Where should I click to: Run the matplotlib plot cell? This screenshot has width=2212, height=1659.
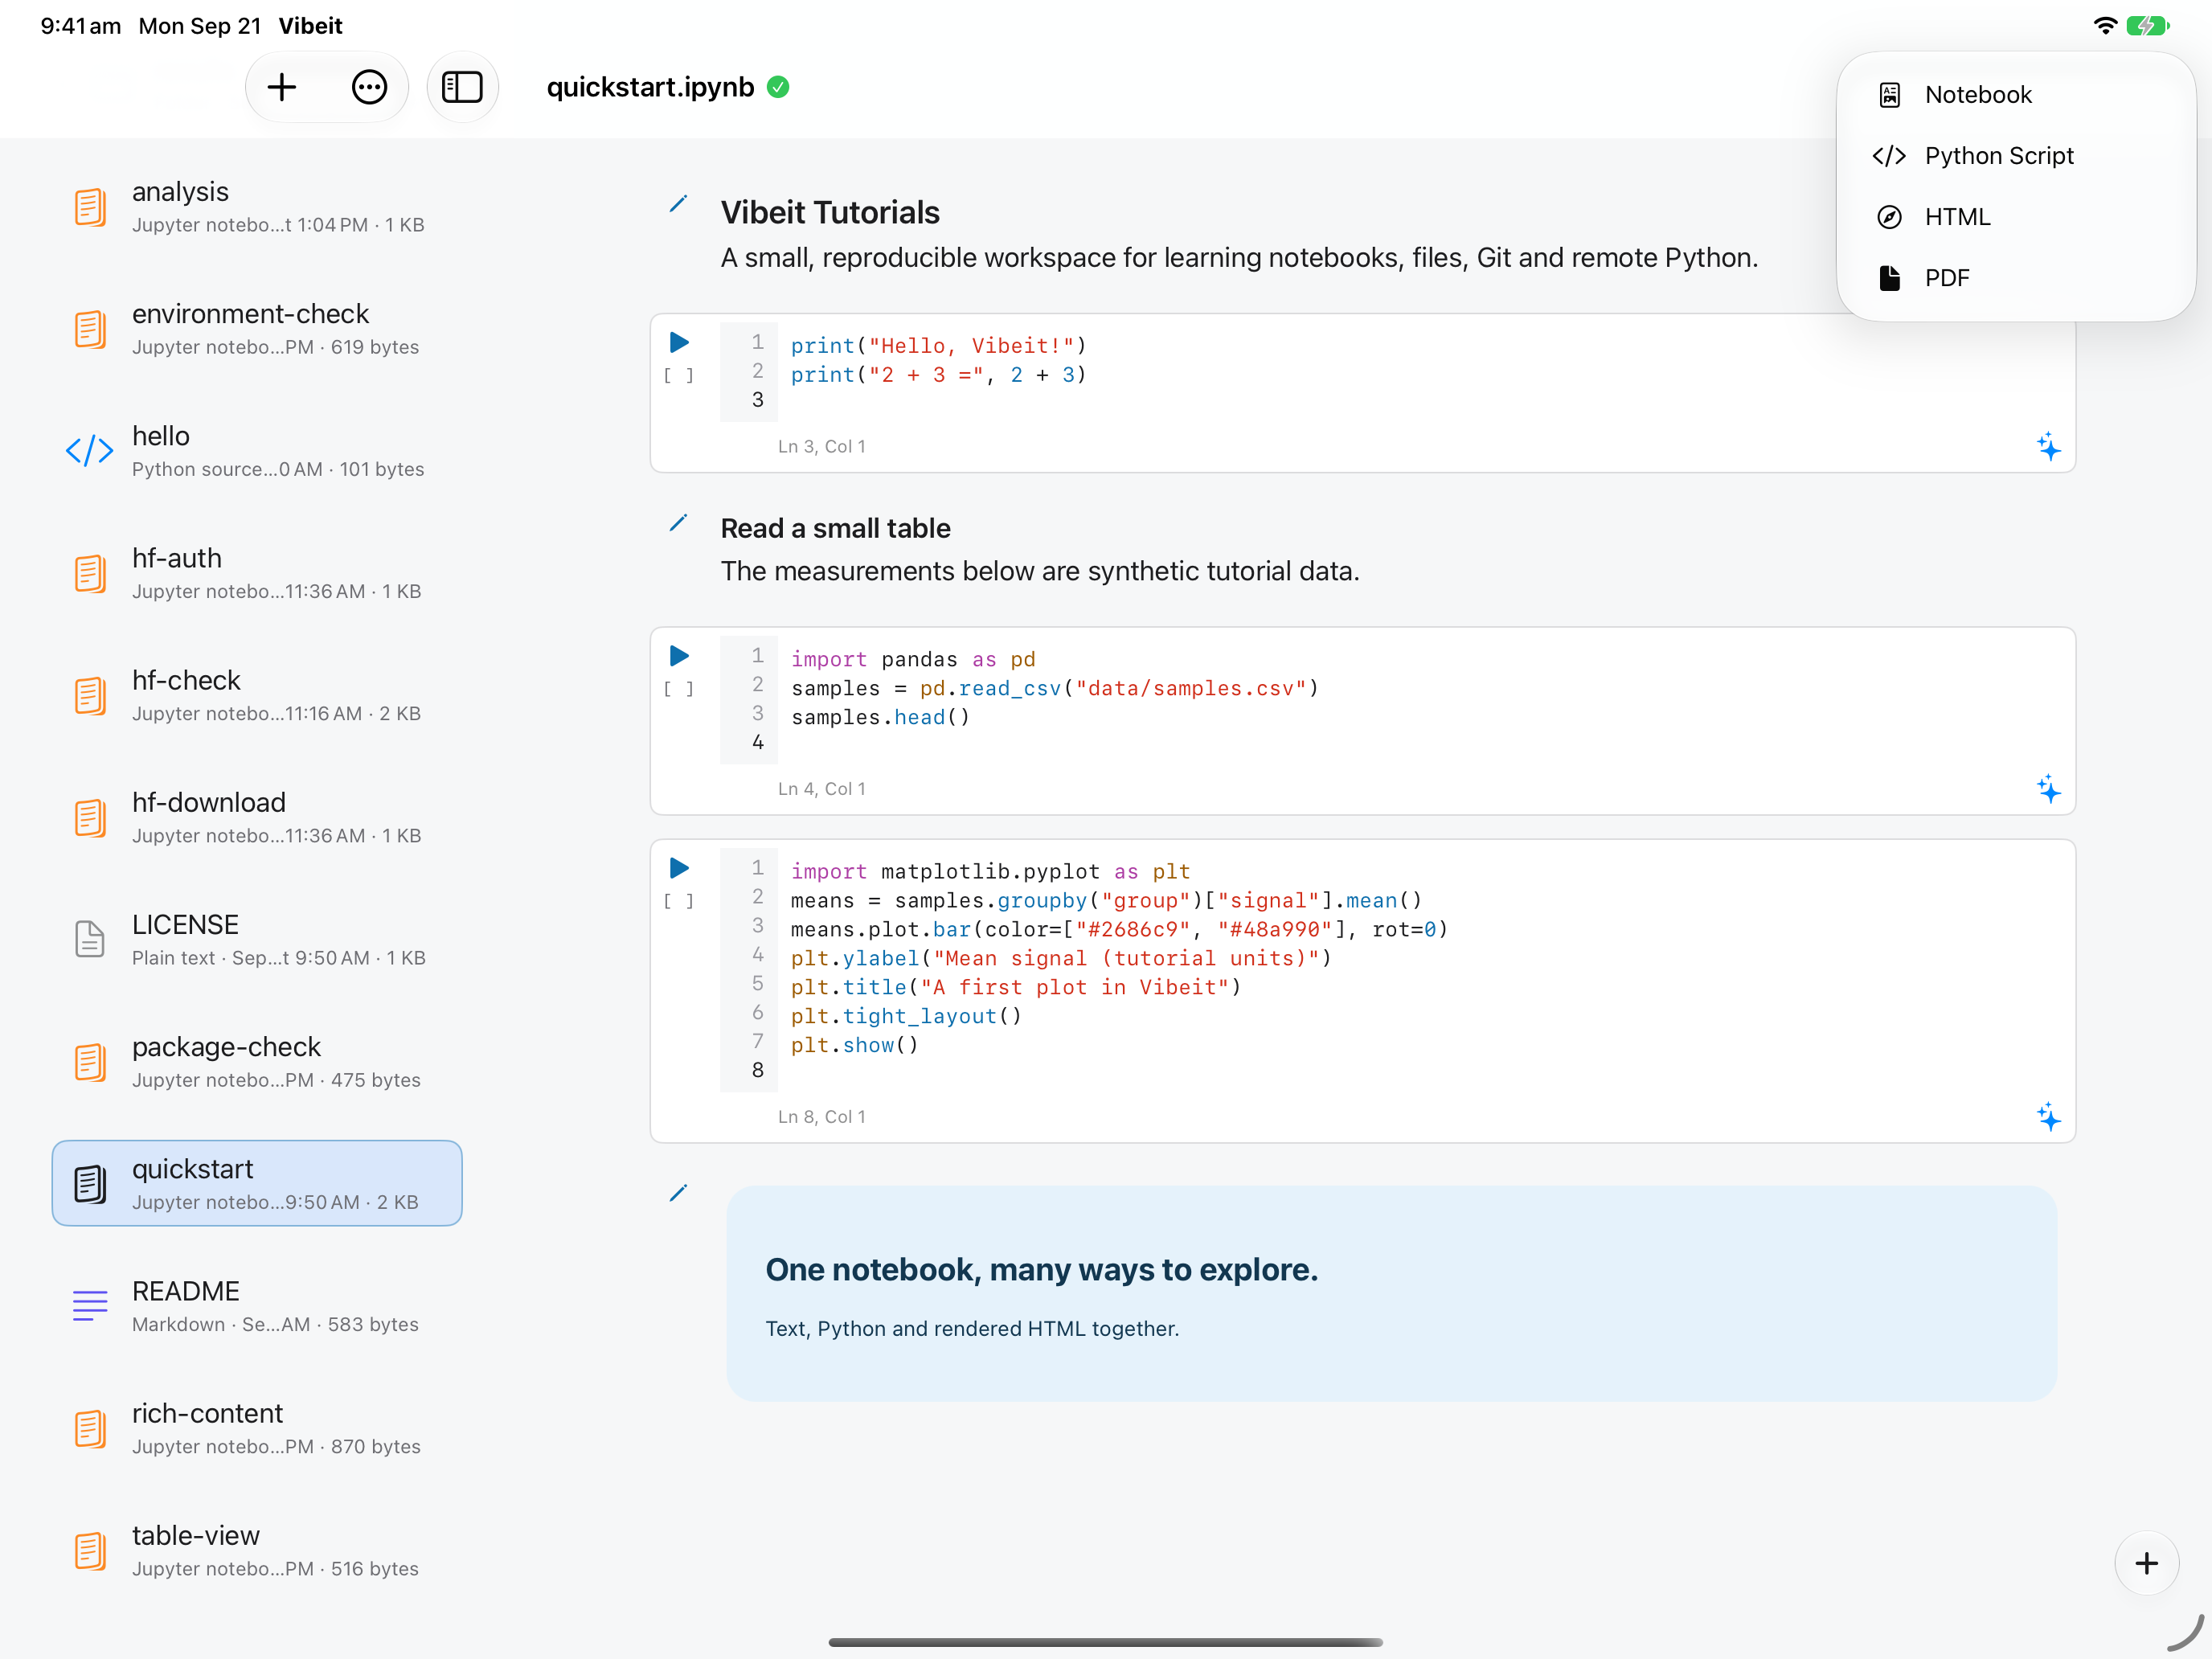pos(679,868)
